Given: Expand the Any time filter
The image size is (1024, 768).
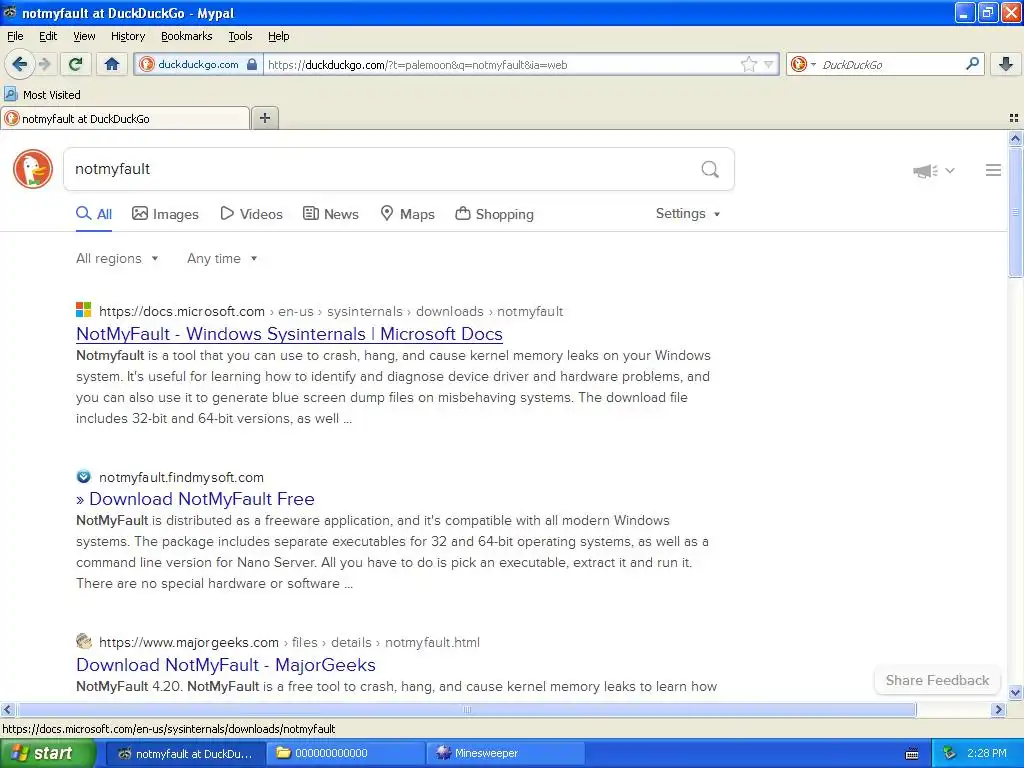Looking at the screenshot, I should pyautogui.click(x=222, y=259).
